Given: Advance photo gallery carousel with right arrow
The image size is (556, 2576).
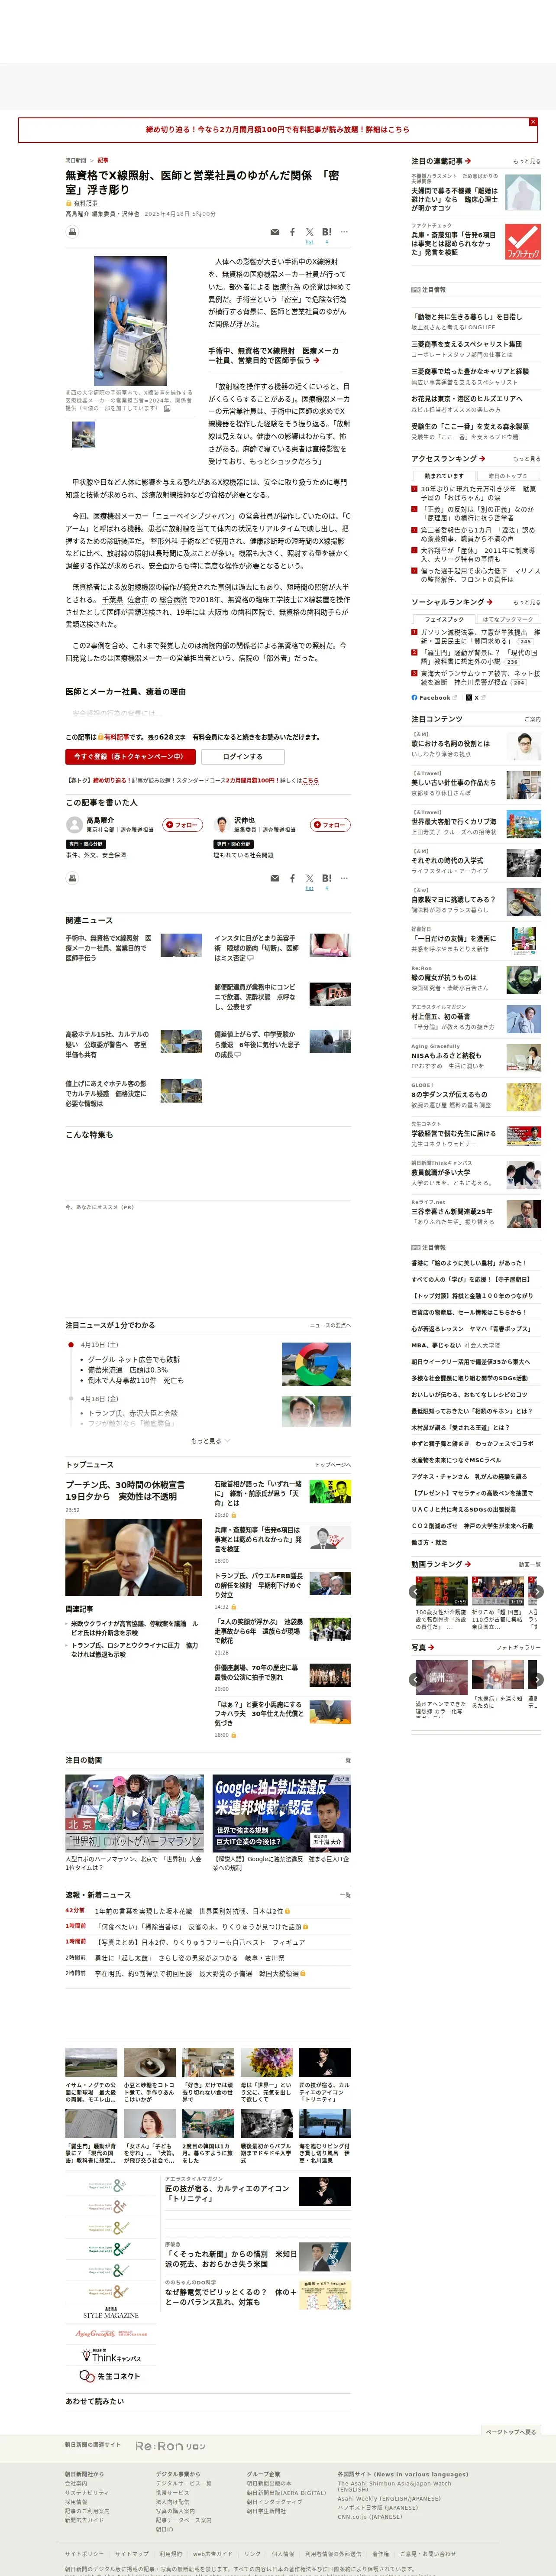Looking at the screenshot, I should tap(536, 1680).
